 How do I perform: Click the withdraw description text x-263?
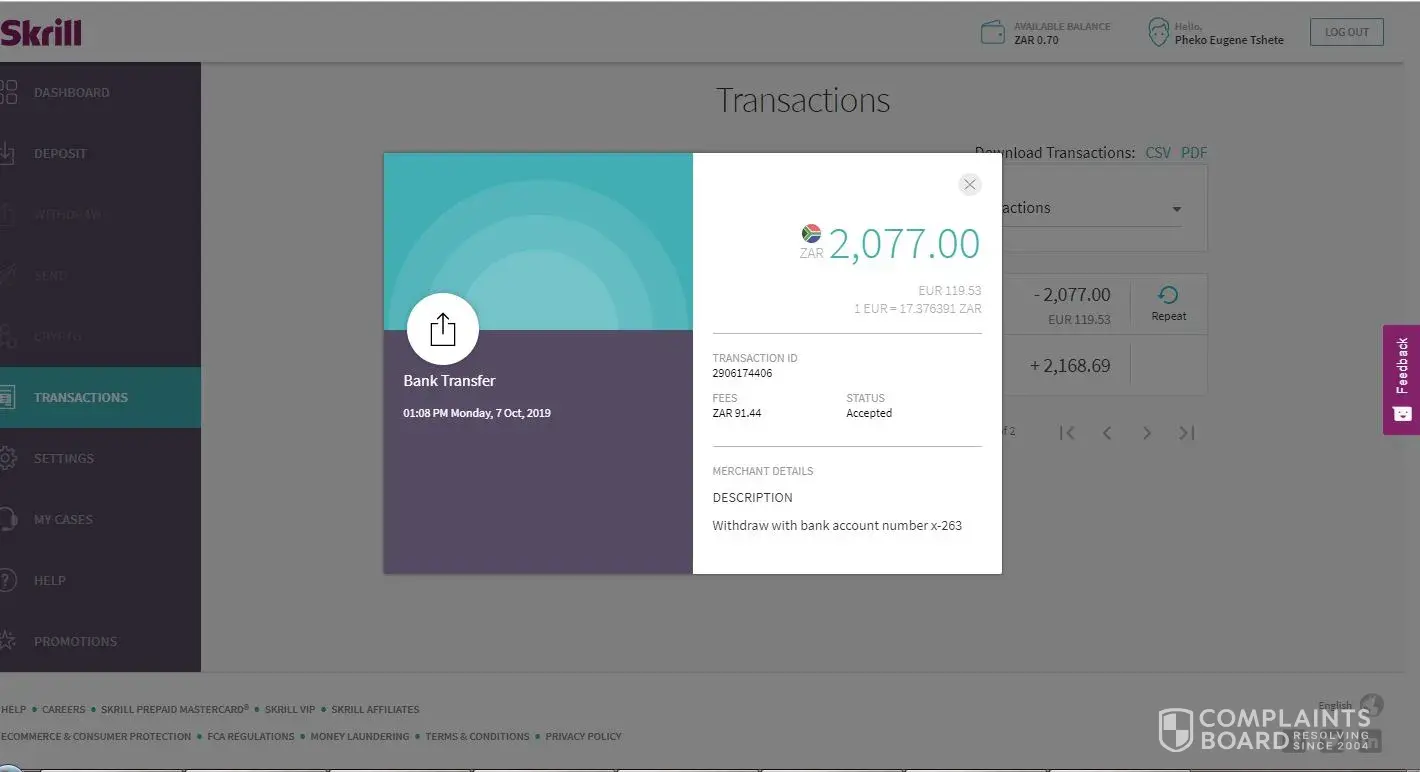click(837, 526)
